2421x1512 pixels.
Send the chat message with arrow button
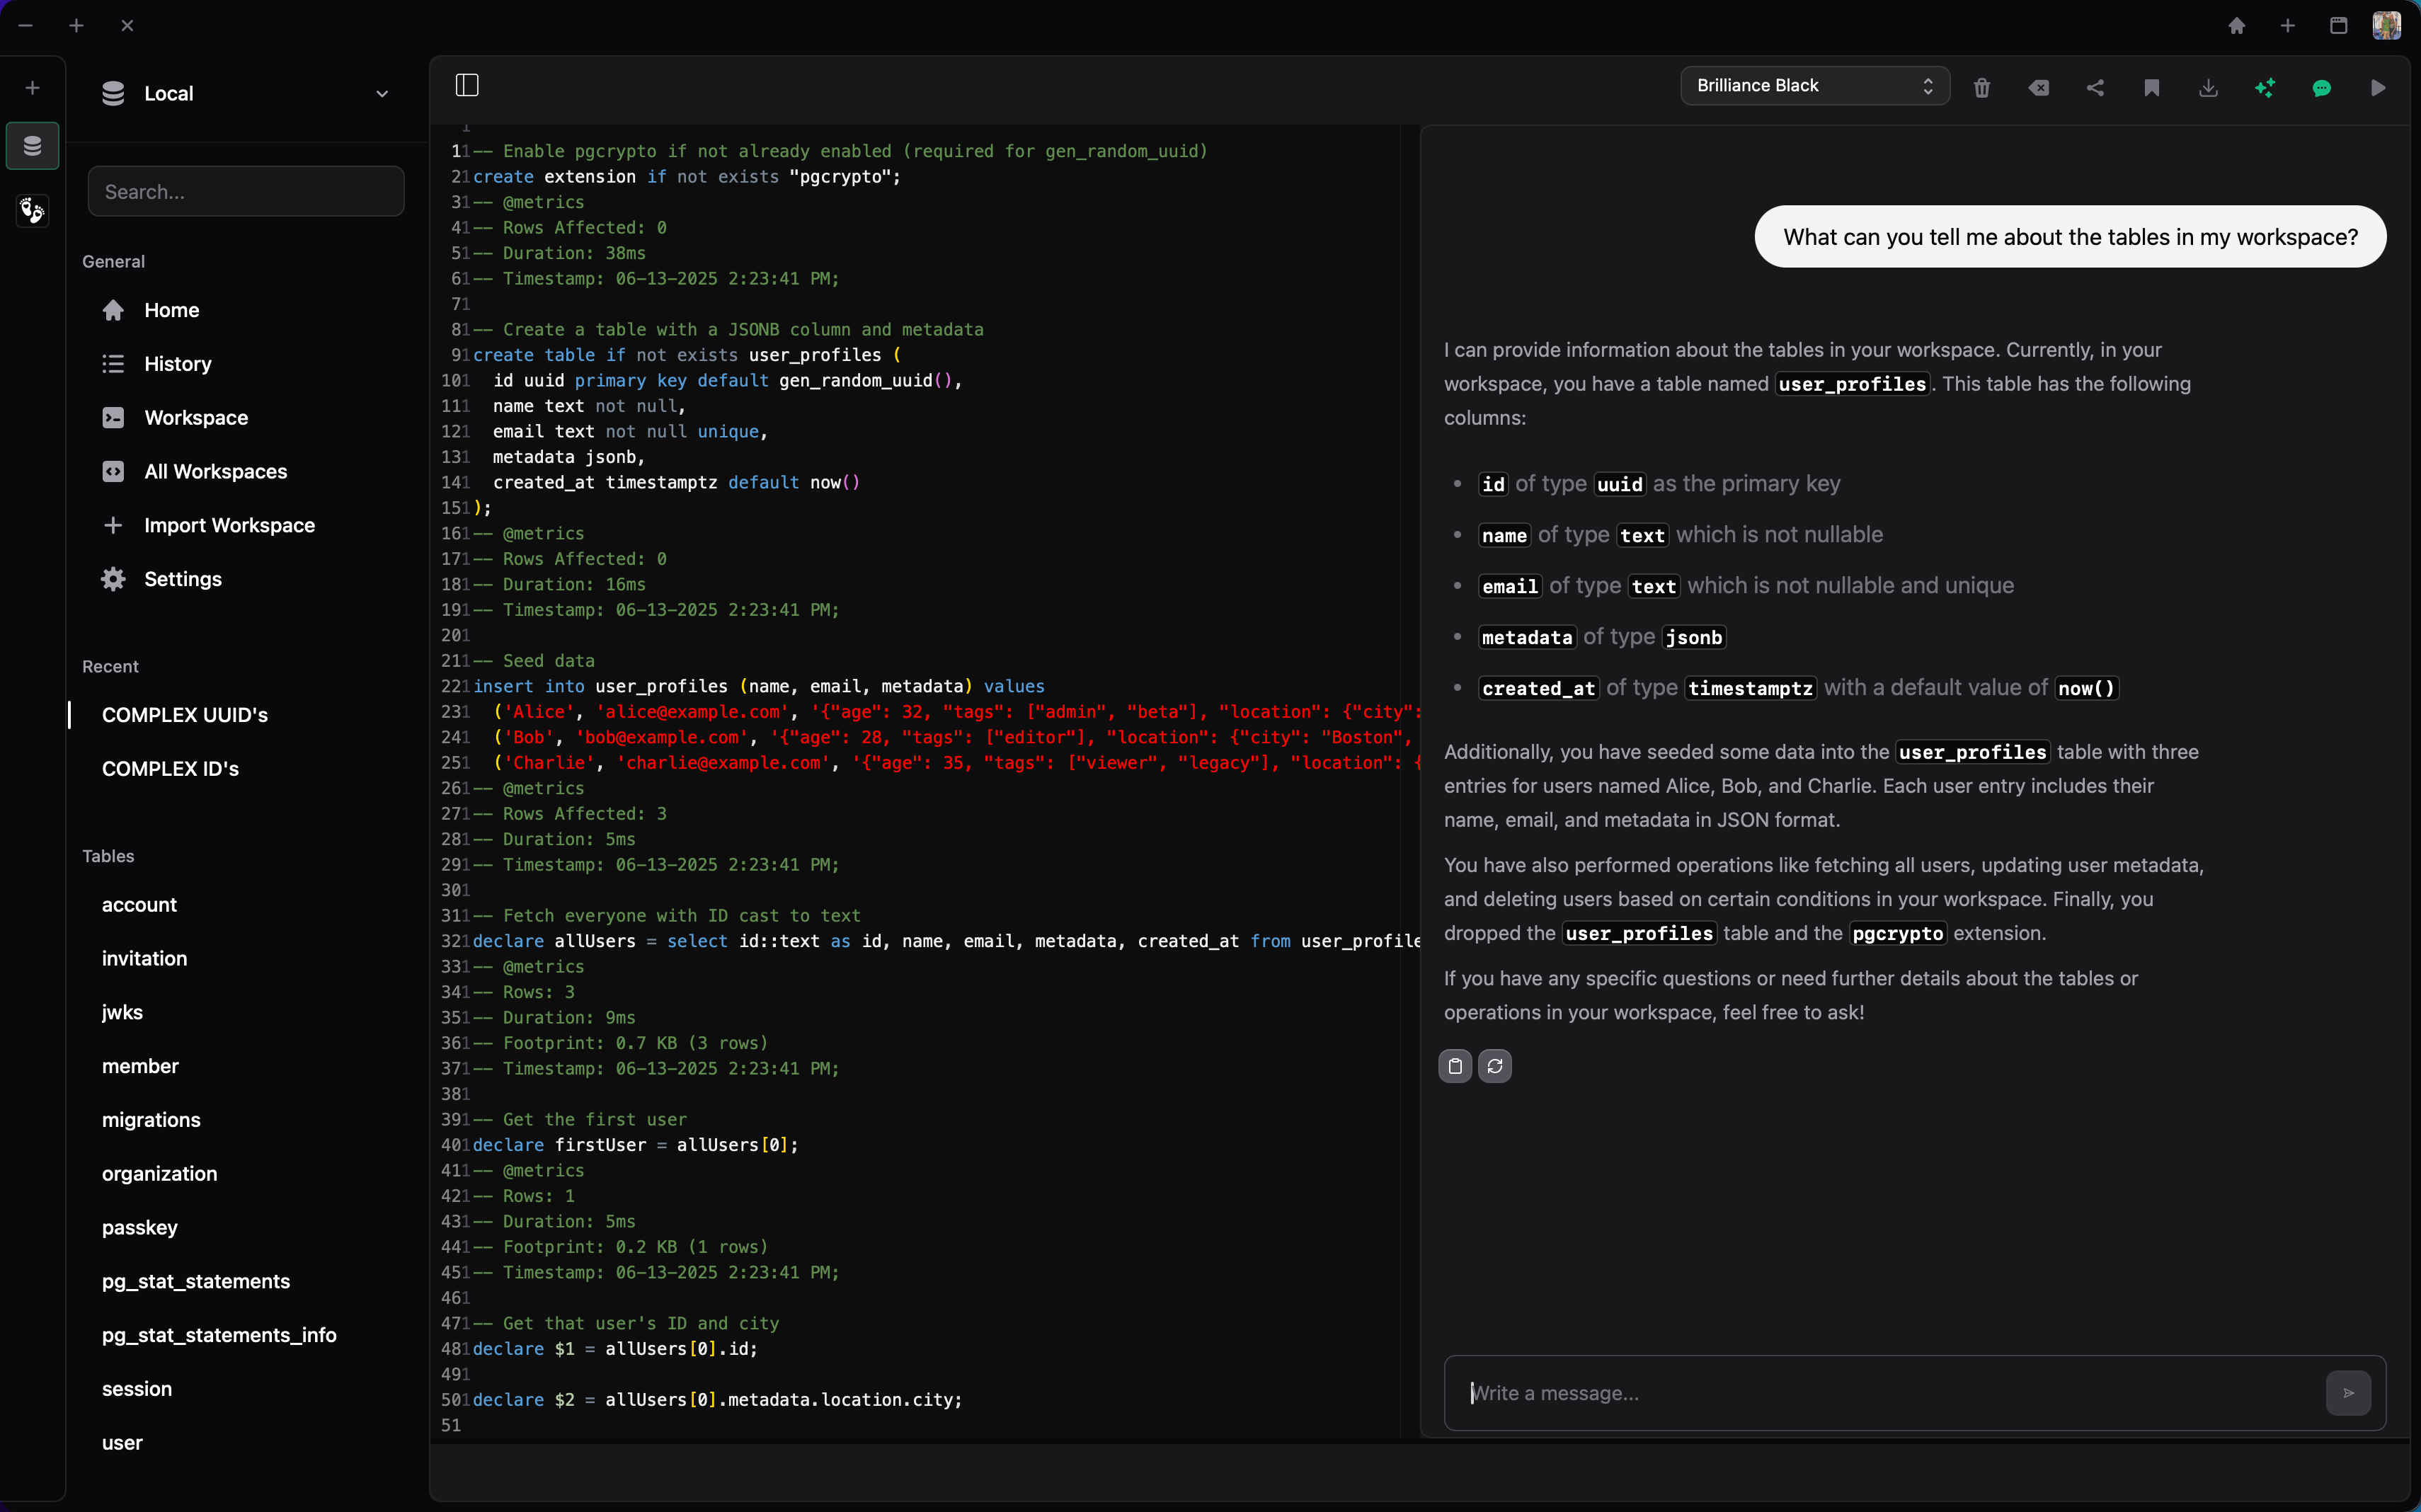pyautogui.click(x=2348, y=1393)
